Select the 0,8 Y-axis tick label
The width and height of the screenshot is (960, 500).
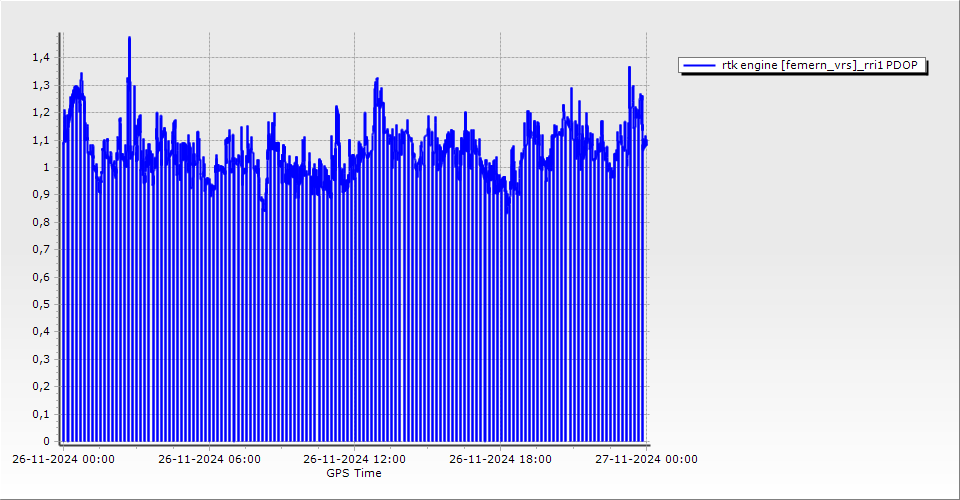tap(39, 223)
